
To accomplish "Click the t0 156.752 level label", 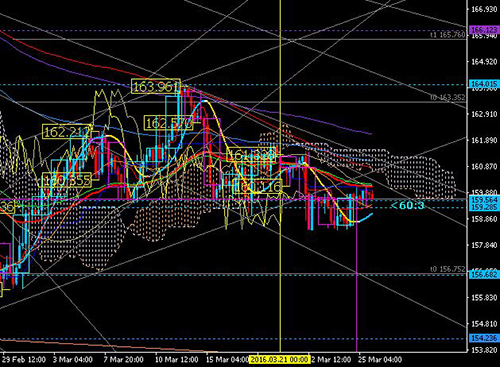I will (x=447, y=269).
